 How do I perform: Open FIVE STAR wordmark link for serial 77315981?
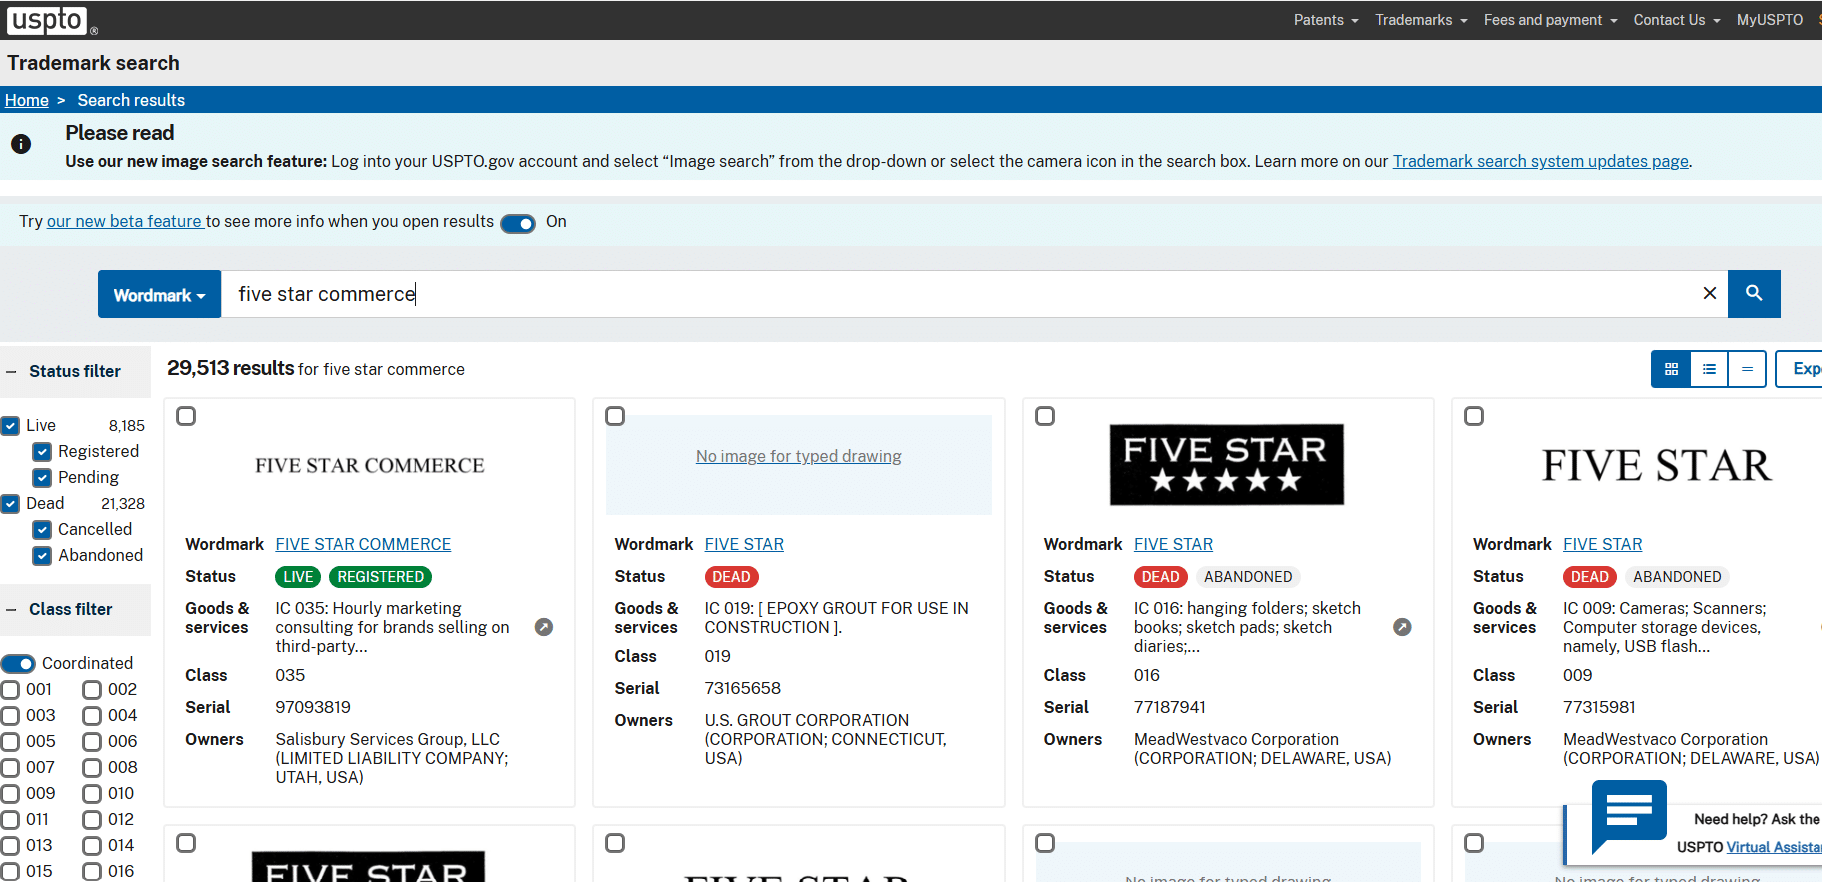(x=1603, y=544)
